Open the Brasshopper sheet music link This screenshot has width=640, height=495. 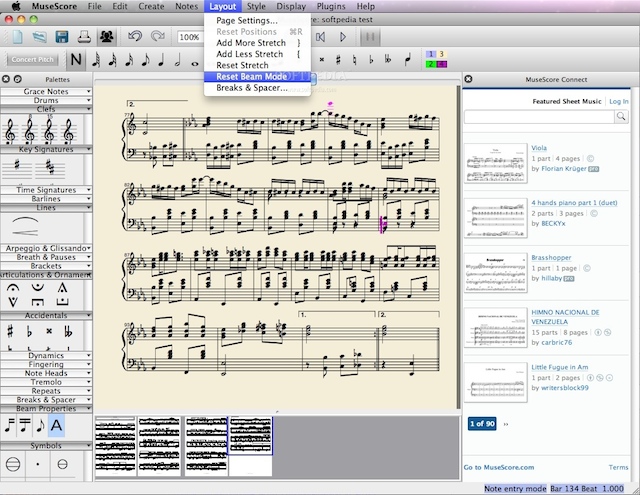pyautogui.click(x=552, y=257)
